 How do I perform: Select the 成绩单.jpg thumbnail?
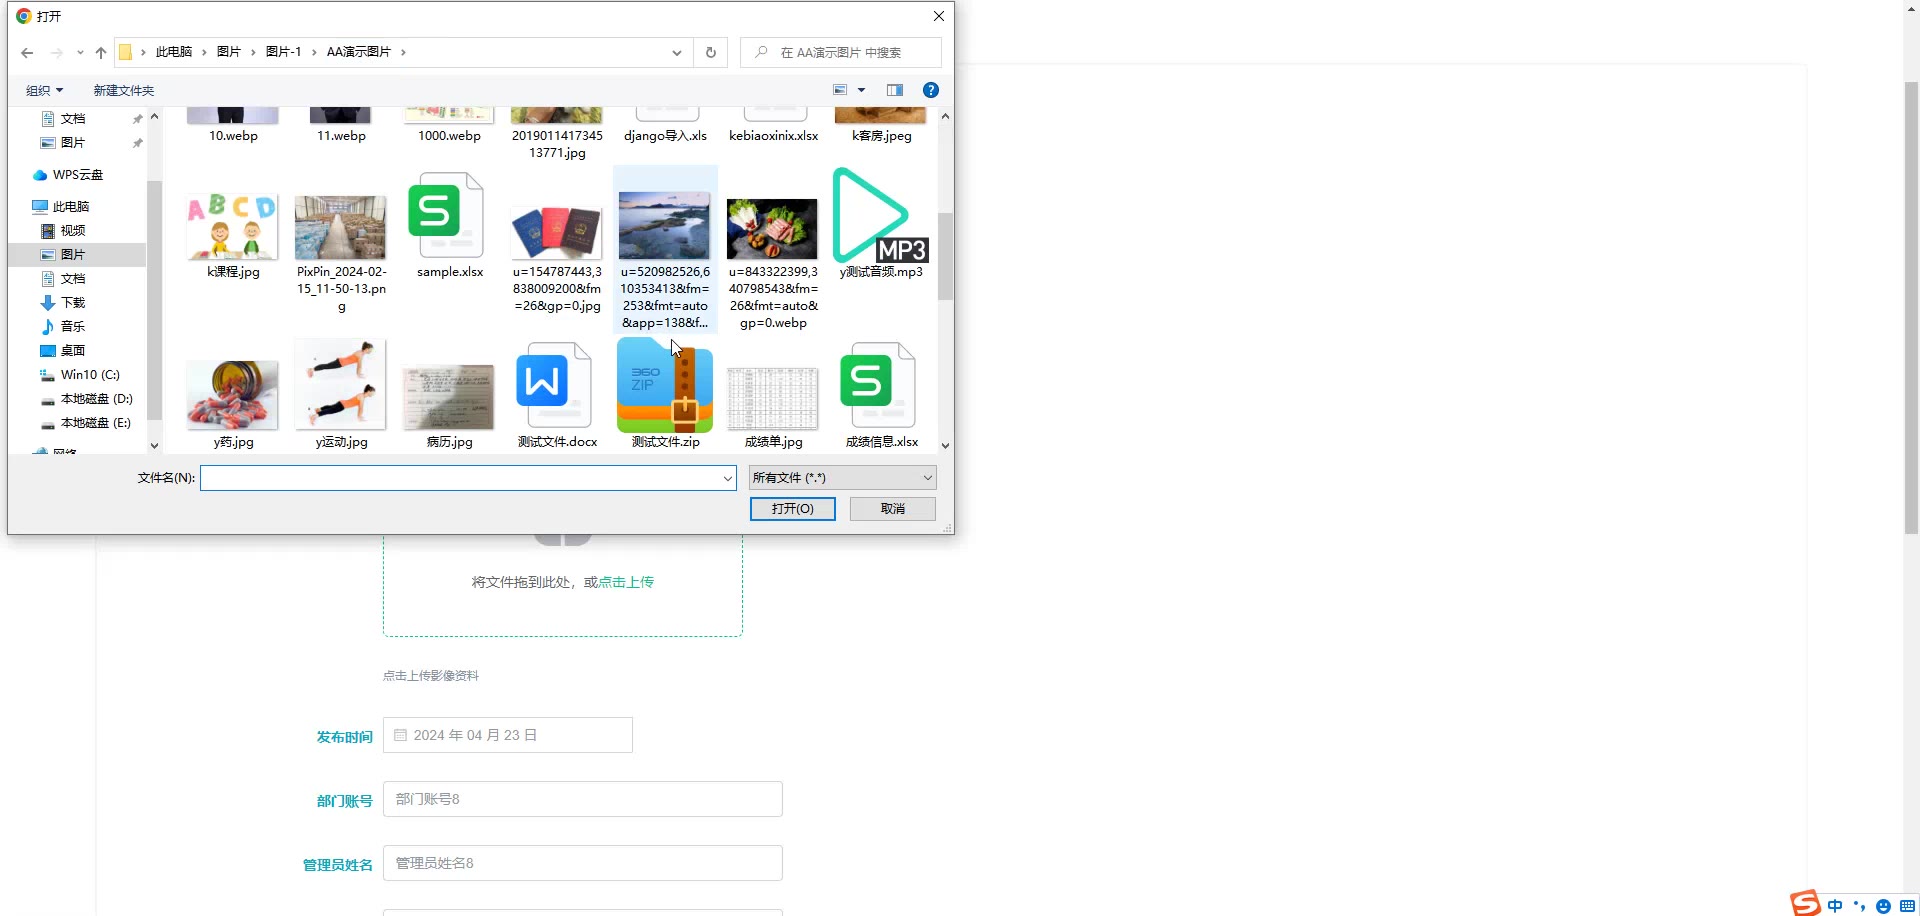(773, 398)
